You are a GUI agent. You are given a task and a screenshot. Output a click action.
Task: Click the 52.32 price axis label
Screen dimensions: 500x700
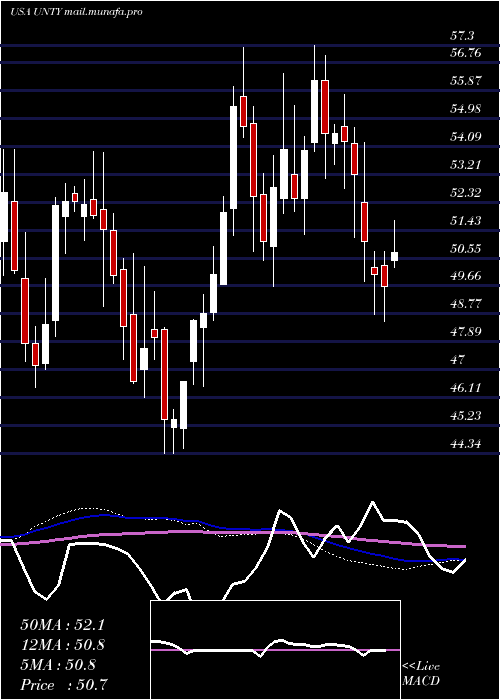point(466,193)
